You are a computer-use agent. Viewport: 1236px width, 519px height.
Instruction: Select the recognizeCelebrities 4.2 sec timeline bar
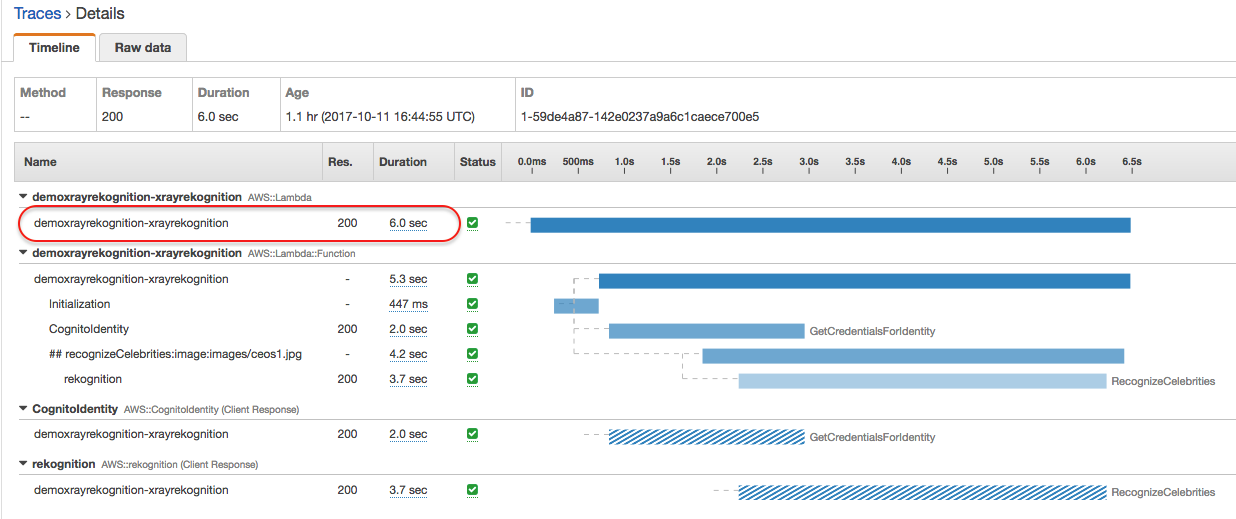point(913,356)
